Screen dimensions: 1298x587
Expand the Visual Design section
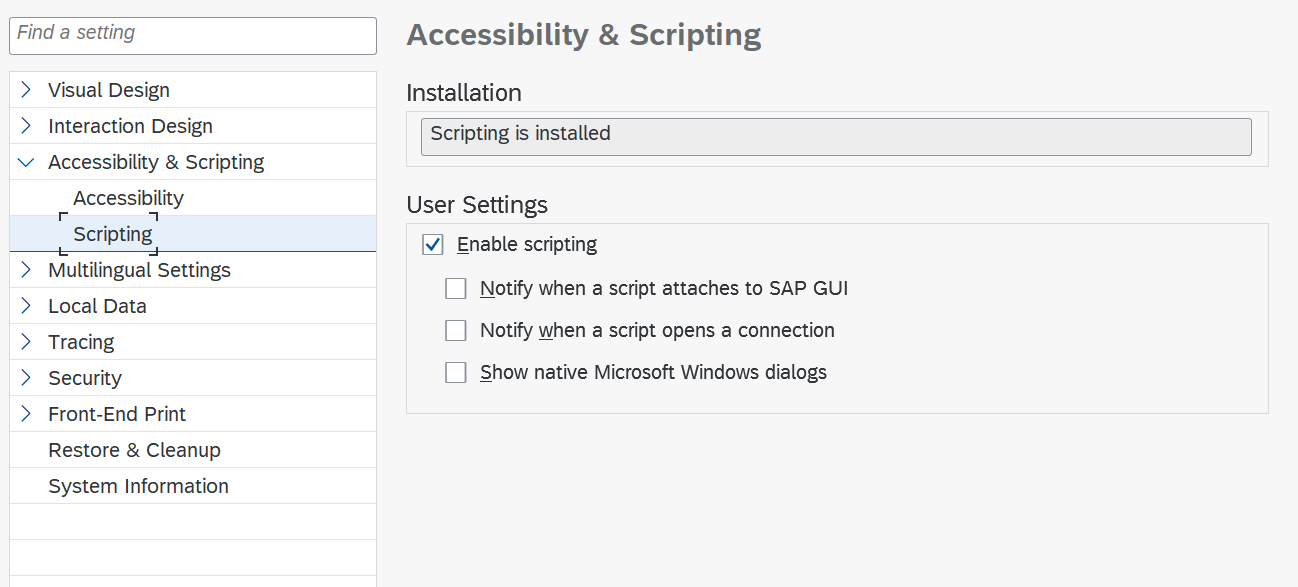pyautogui.click(x=25, y=89)
